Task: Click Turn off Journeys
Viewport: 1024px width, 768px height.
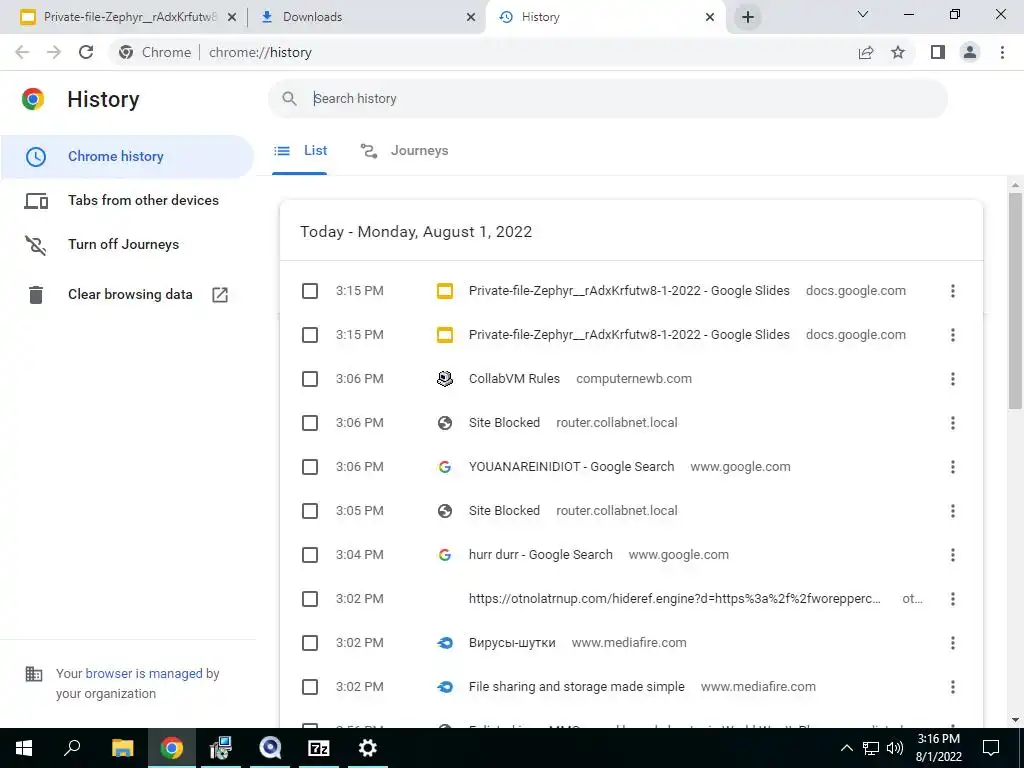Action: tap(127, 244)
